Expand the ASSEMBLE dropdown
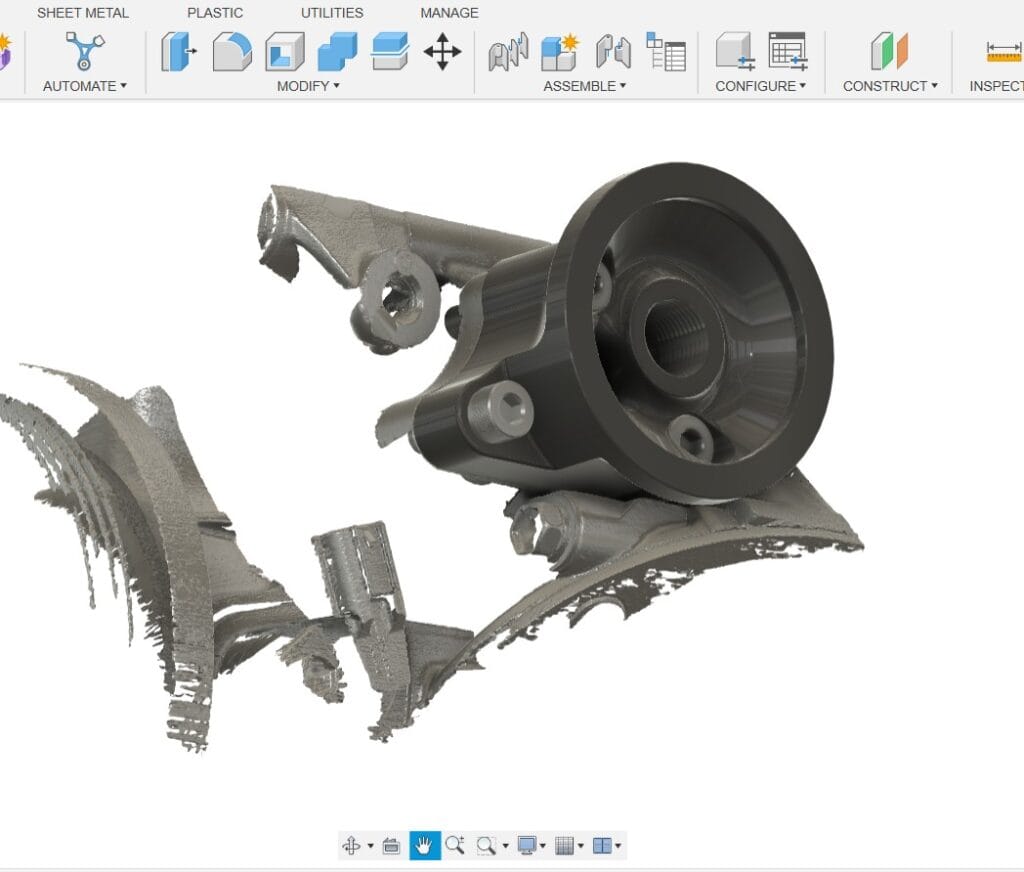The height and width of the screenshot is (872, 1024). pyautogui.click(x=584, y=86)
